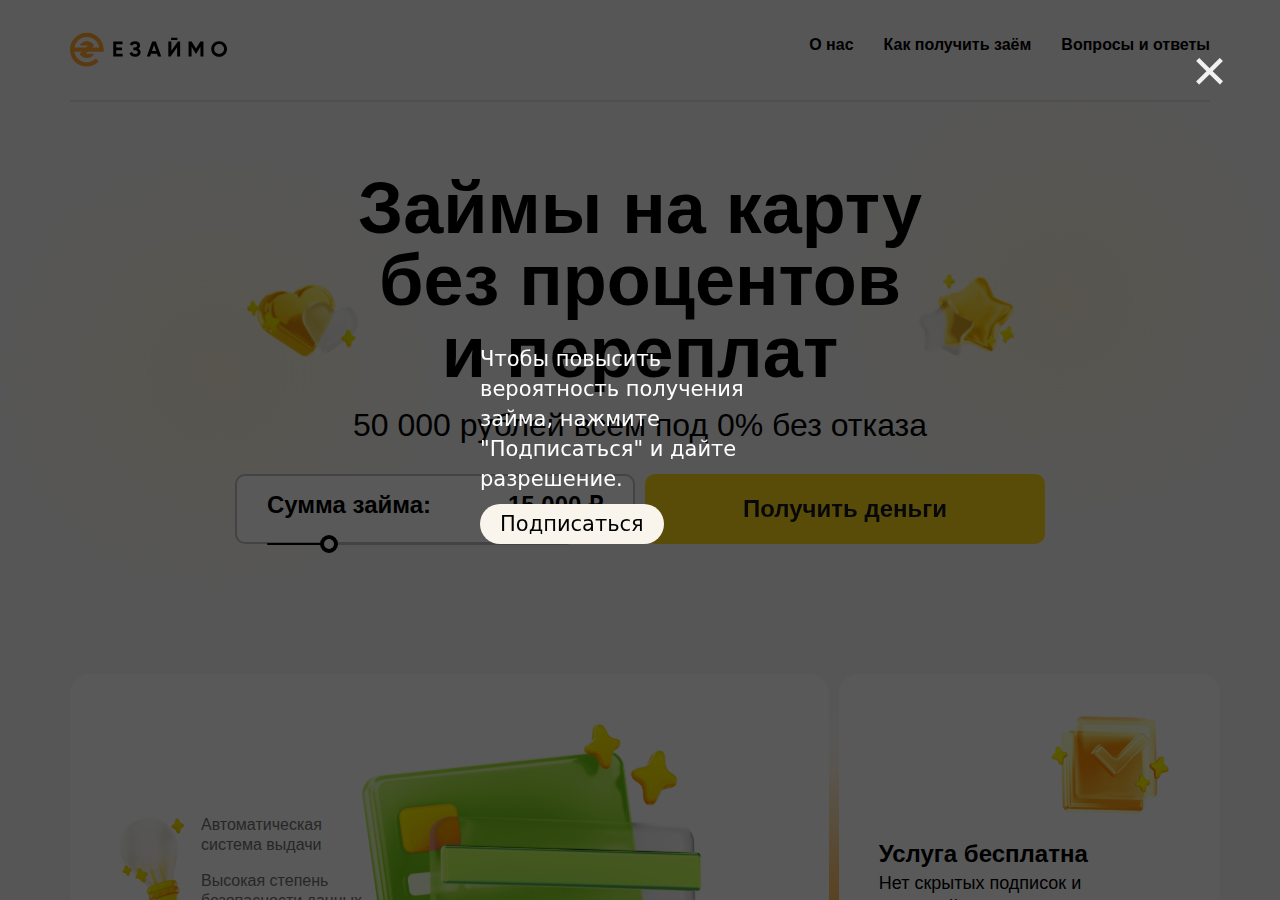Click the Получить деньги button
This screenshot has height=900, width=1280.
pyautogui.click(x=845, y=509)
